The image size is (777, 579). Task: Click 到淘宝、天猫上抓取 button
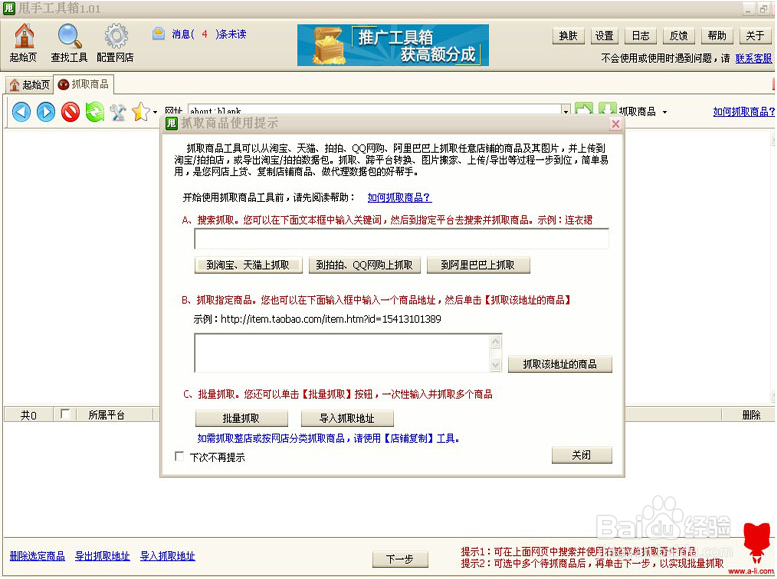(x=248, y=265)
